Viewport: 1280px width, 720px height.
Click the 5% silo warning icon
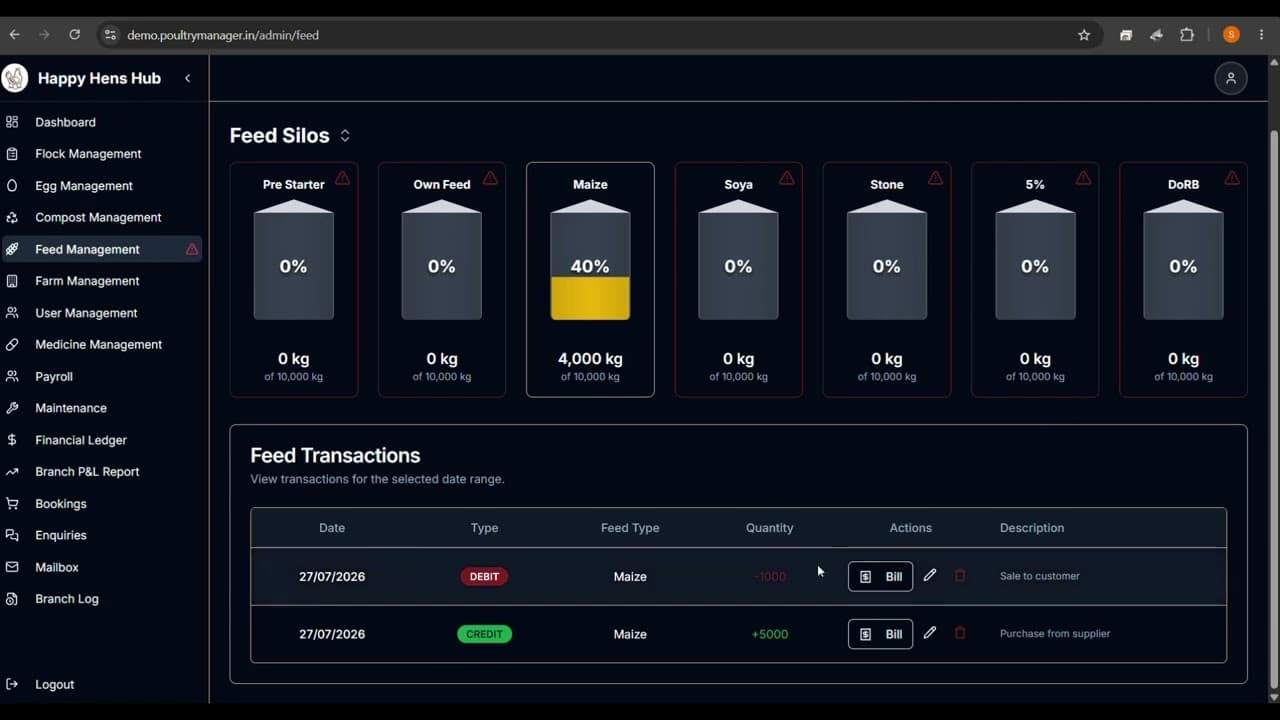point(1084,178)
